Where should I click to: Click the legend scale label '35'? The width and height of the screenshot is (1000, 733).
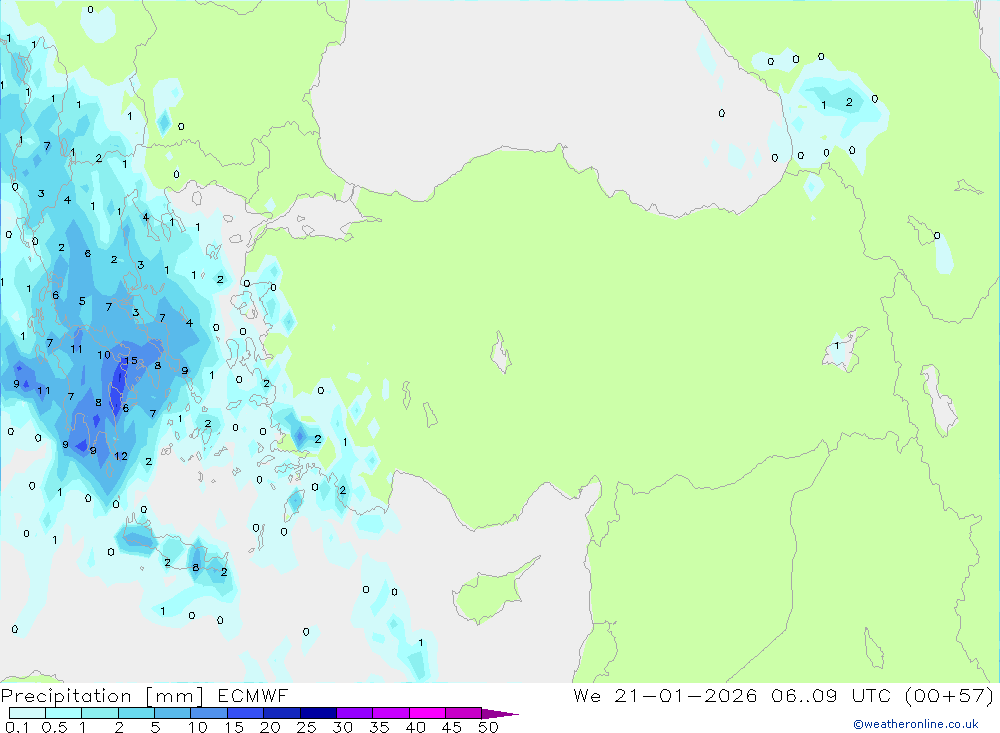(x=379, y=727)
